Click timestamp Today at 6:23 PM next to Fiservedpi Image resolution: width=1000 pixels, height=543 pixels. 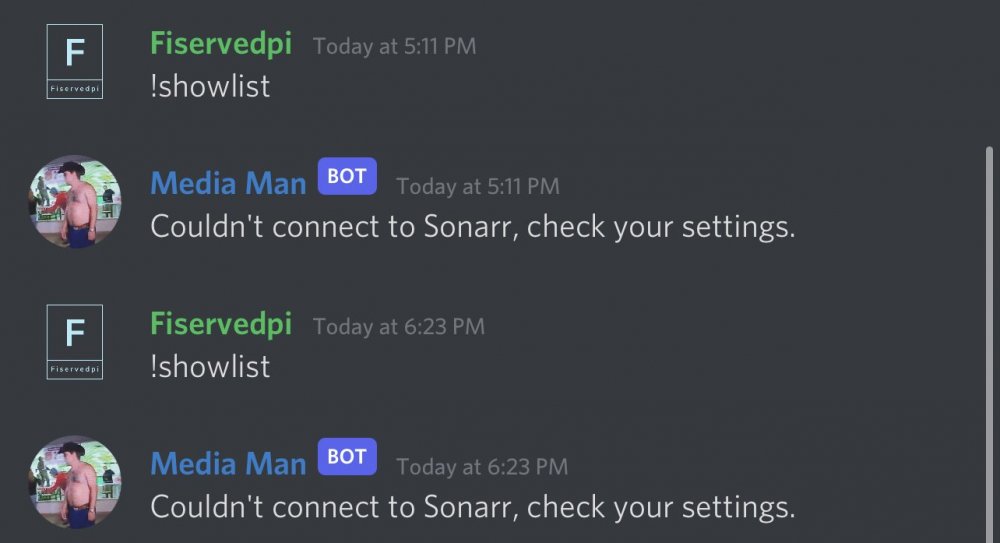point(399,327)
